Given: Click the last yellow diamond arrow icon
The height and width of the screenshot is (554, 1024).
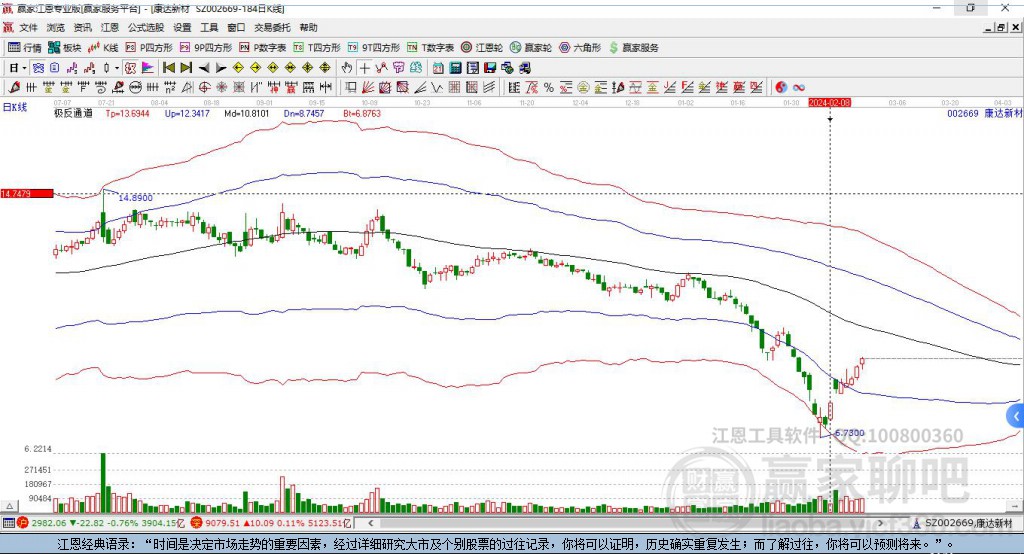Looking at the screenshot, I should pos(325,68).
